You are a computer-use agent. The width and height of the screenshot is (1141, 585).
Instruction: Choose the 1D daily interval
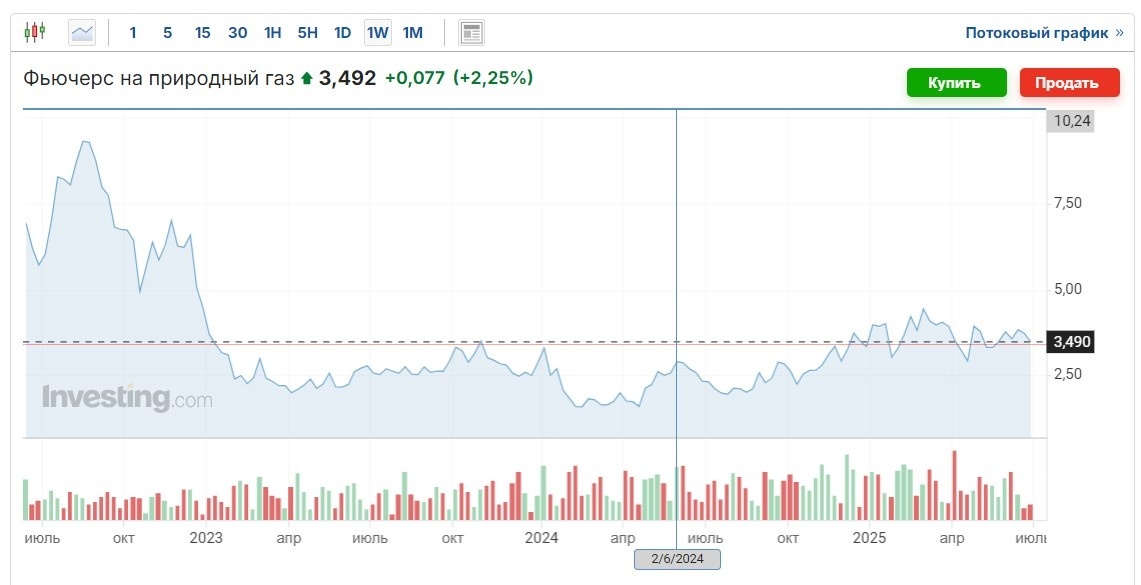pos(342,32)
